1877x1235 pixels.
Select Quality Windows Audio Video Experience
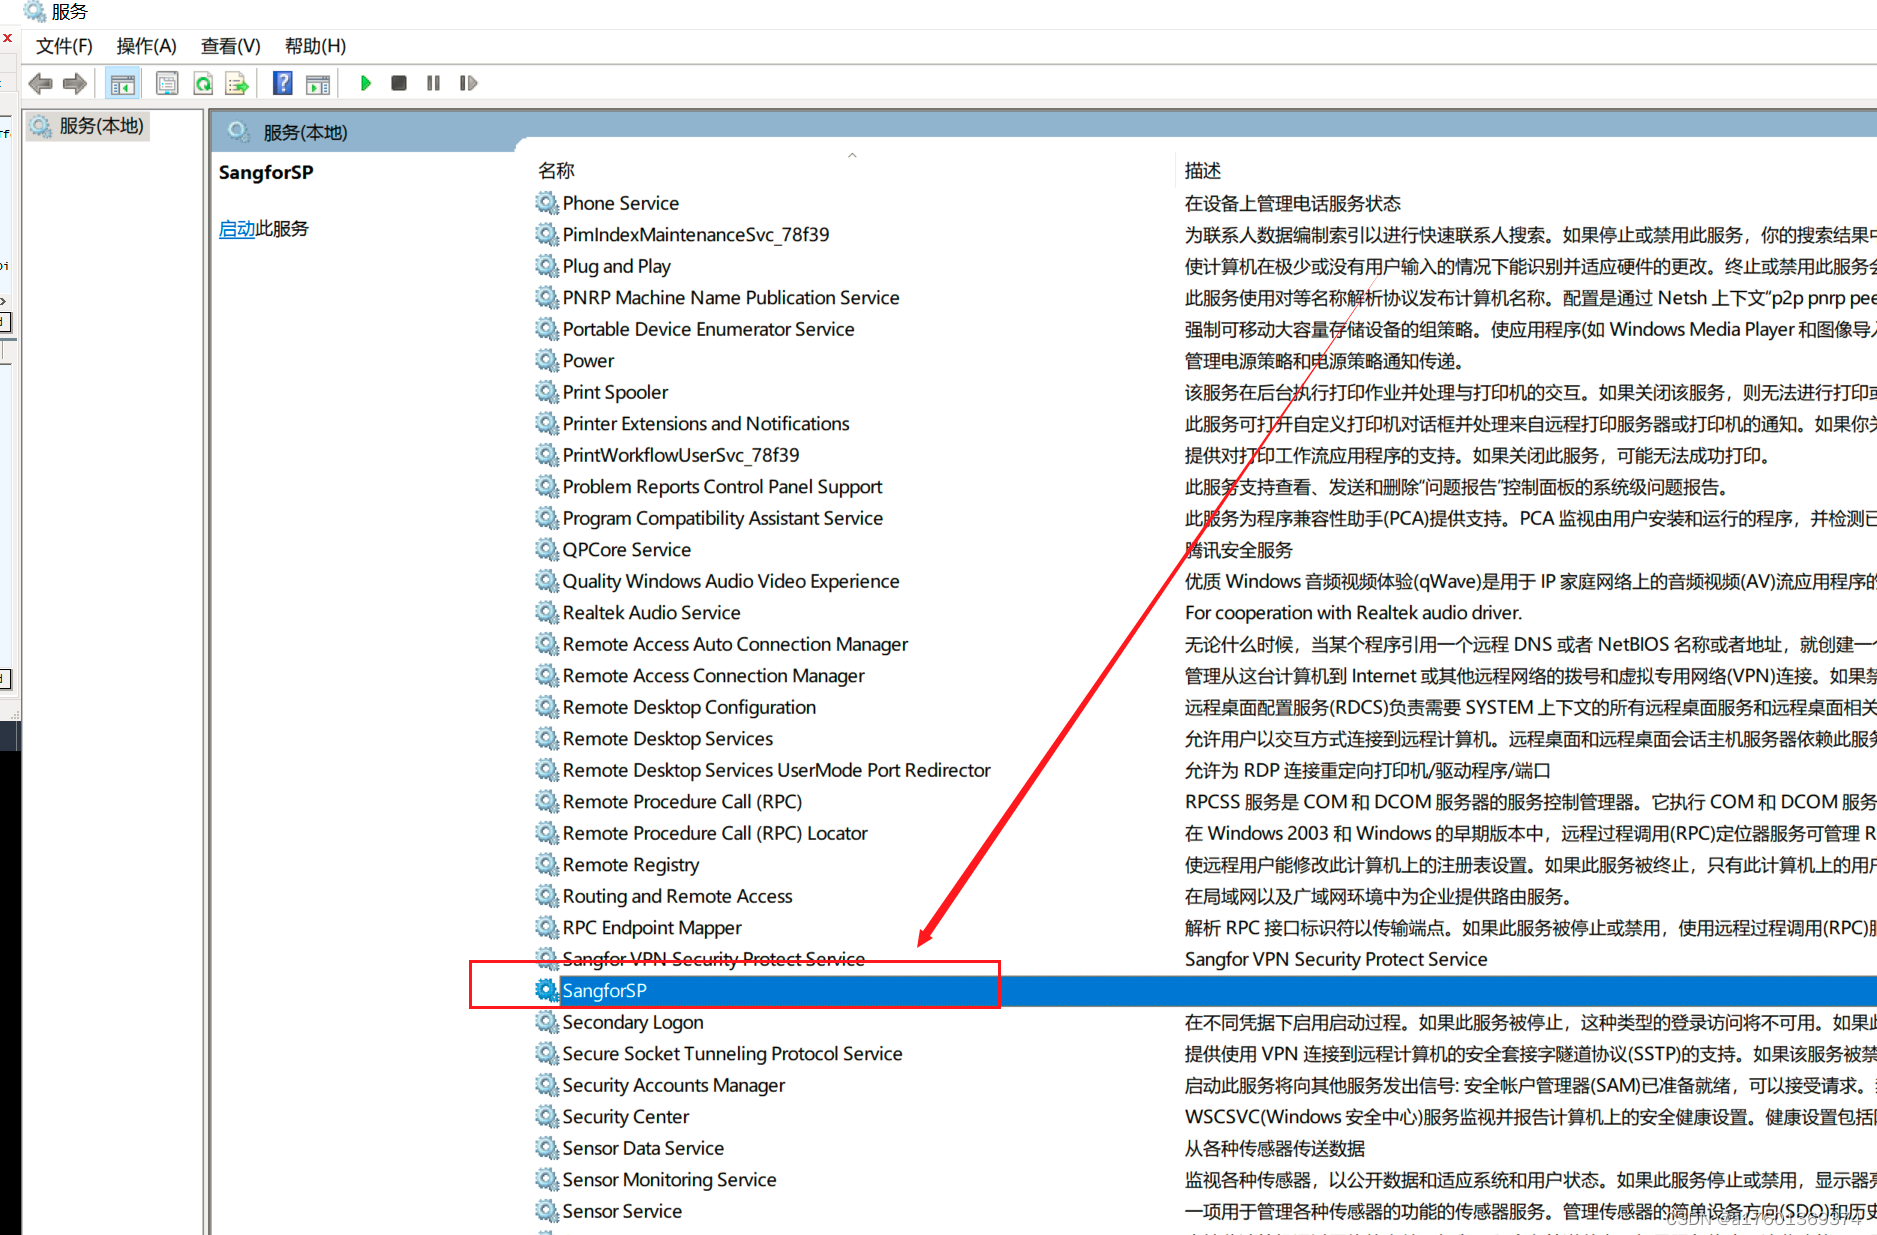tap(731, 581)
